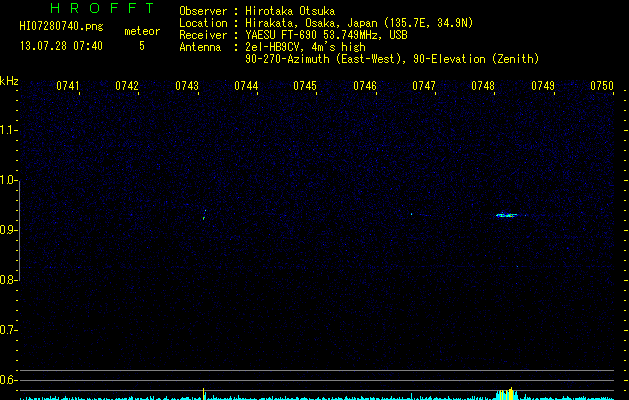Click the Location line Hirakata, Osaka, Japan
The image size is (629, 400).
point(359,23)
